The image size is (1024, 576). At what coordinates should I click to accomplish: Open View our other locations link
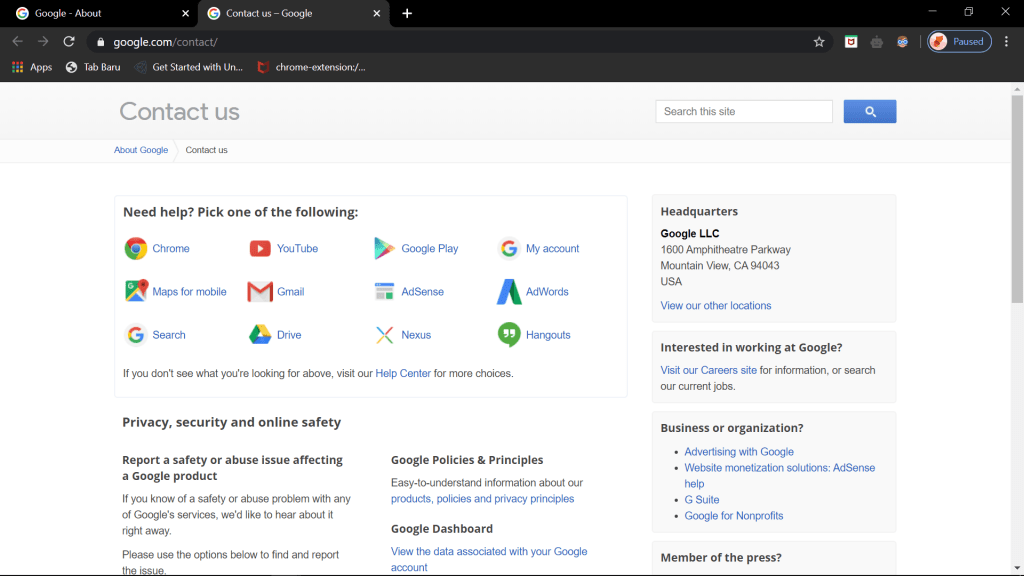pyautogui.click(x=716, y=306)
